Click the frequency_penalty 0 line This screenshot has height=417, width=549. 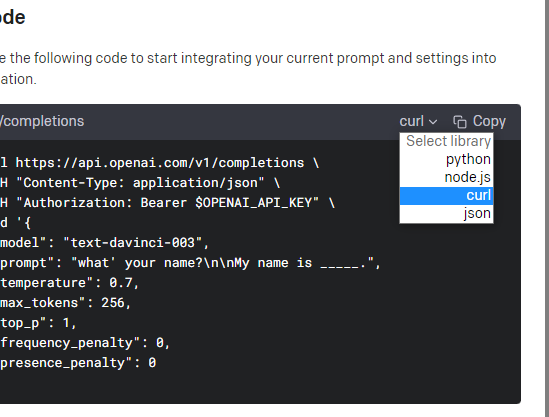coord(85,343)
